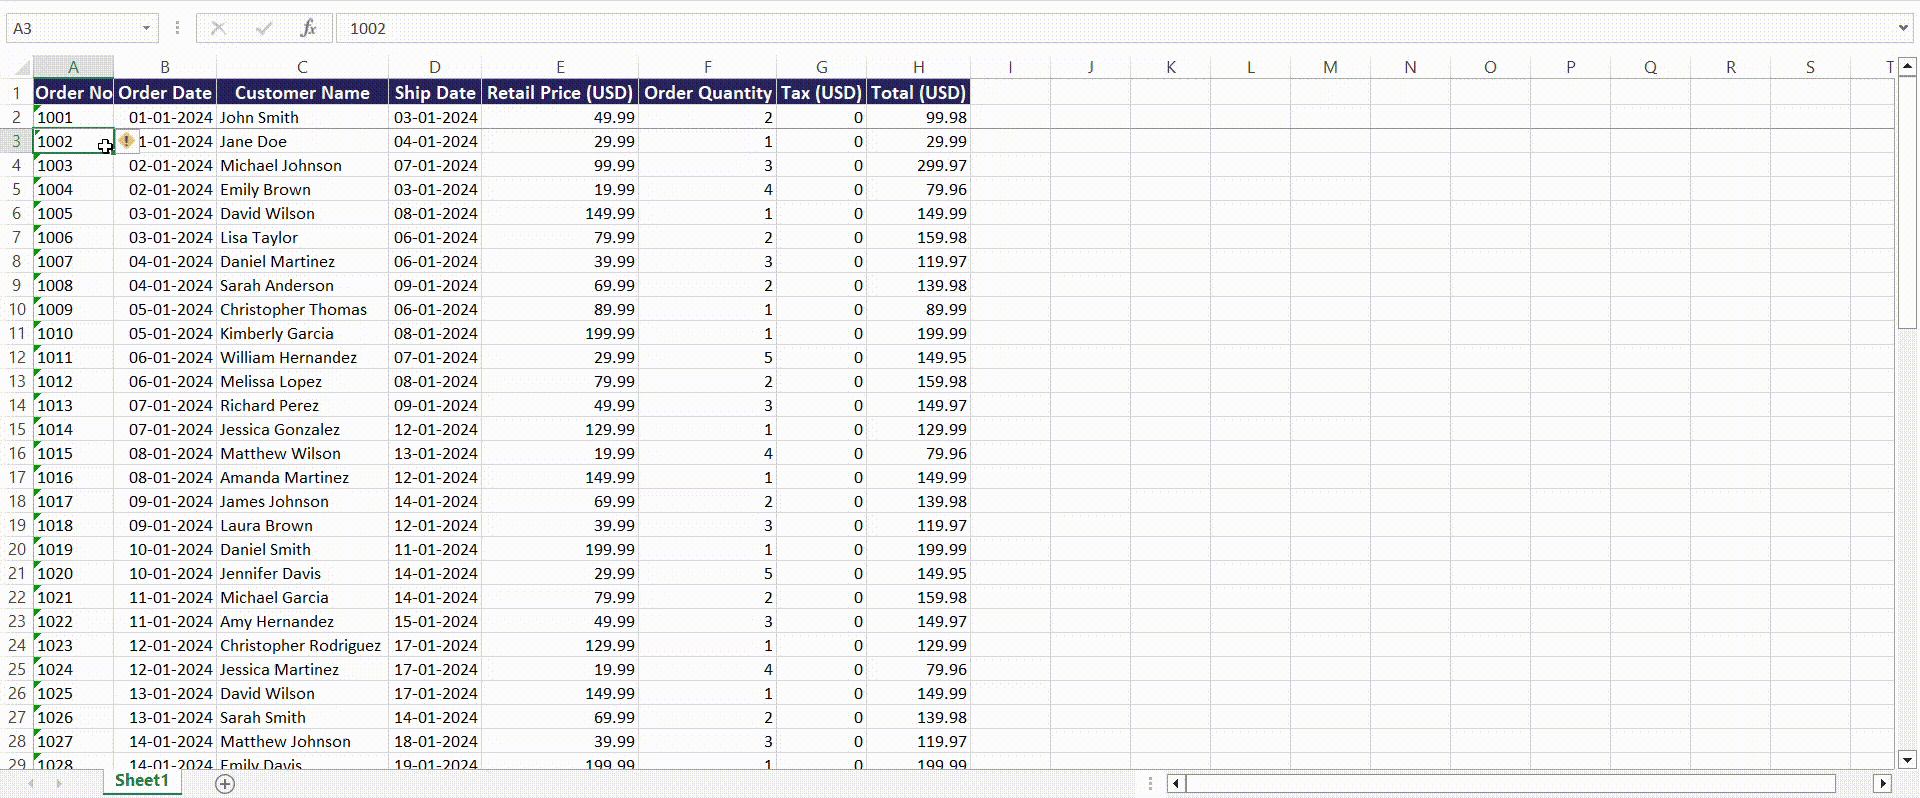
Task: Select cell containing Christopher Rodriguez
Action: coord(302,645)
